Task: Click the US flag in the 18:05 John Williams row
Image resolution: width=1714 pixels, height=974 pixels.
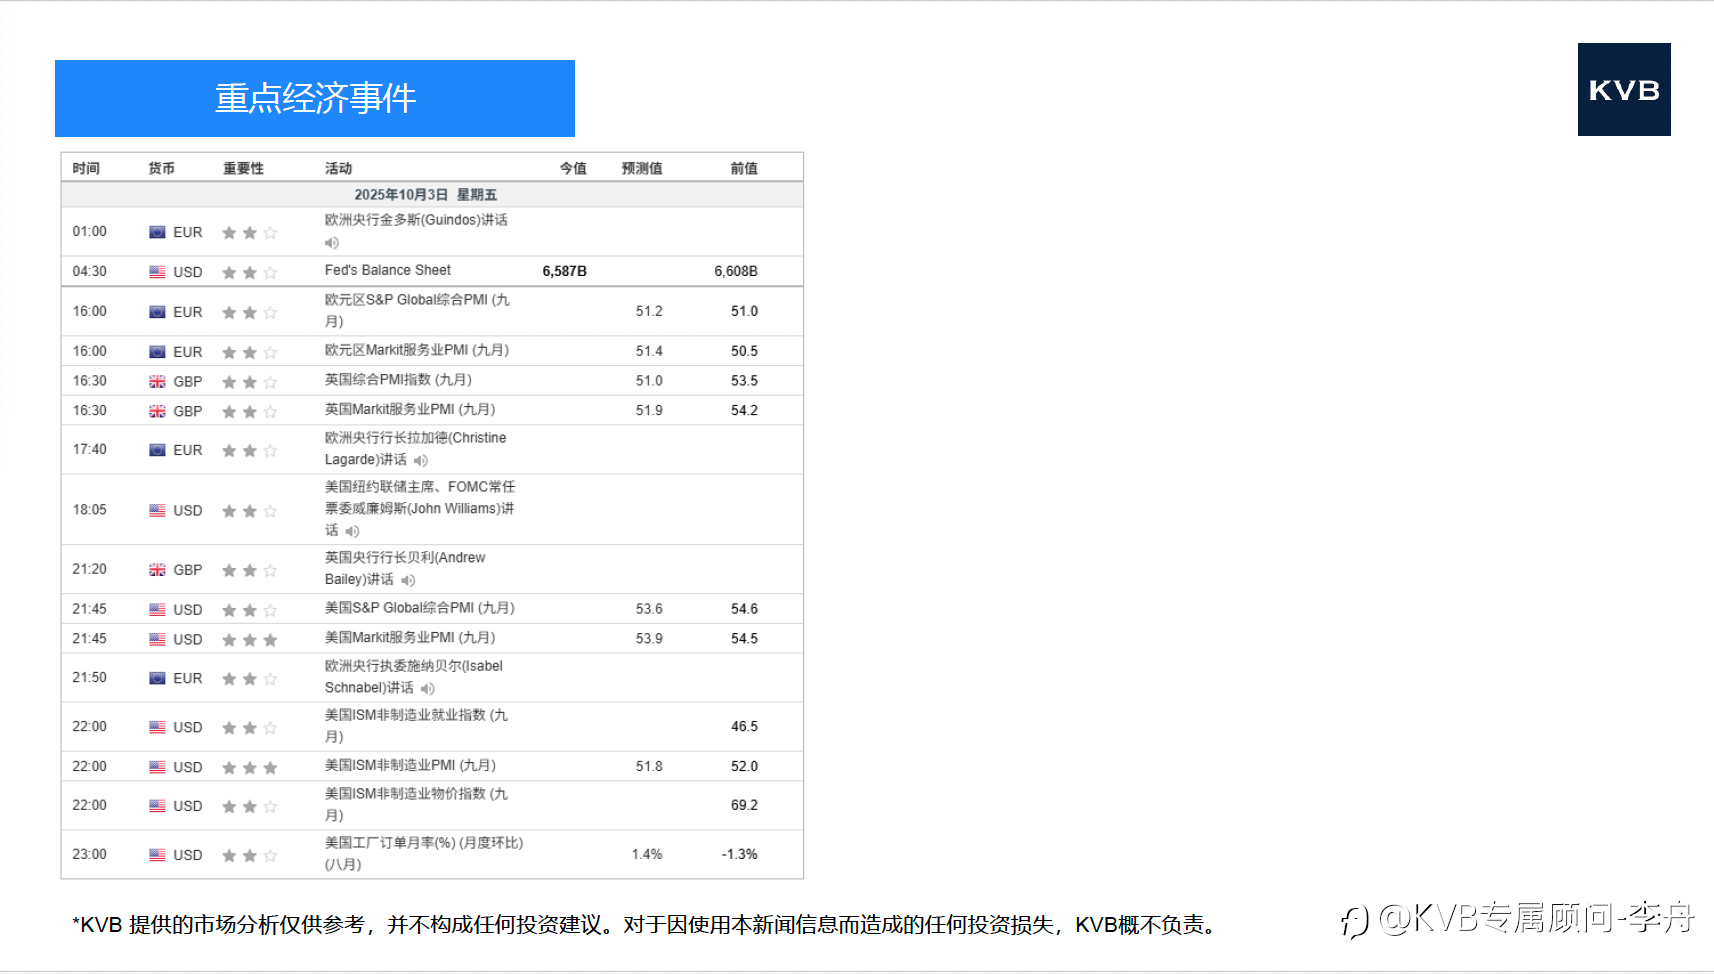Action: 157,510
